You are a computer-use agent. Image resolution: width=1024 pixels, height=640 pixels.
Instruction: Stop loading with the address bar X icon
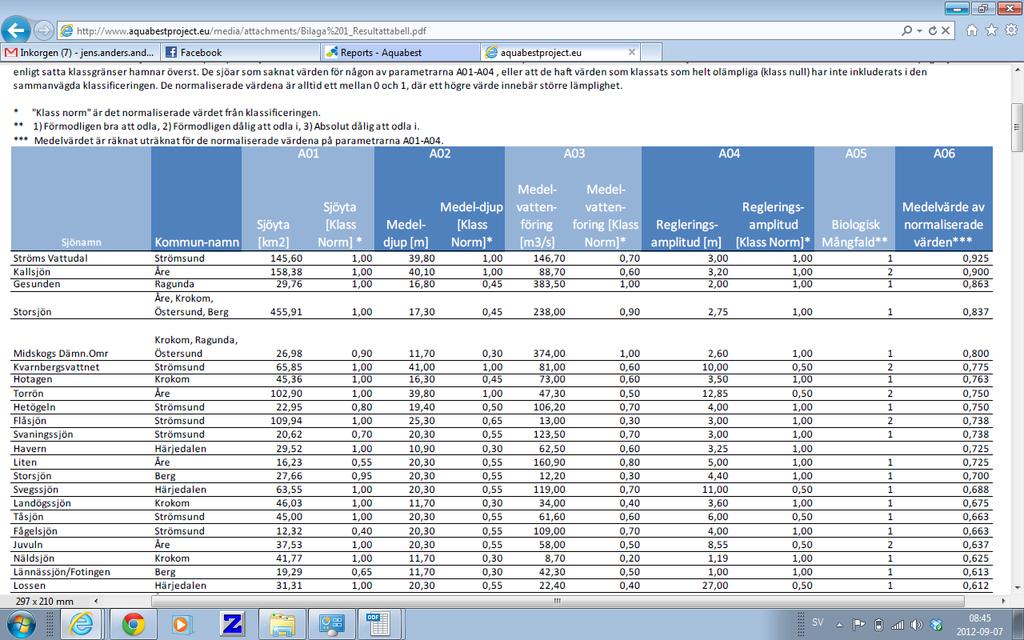945,31
